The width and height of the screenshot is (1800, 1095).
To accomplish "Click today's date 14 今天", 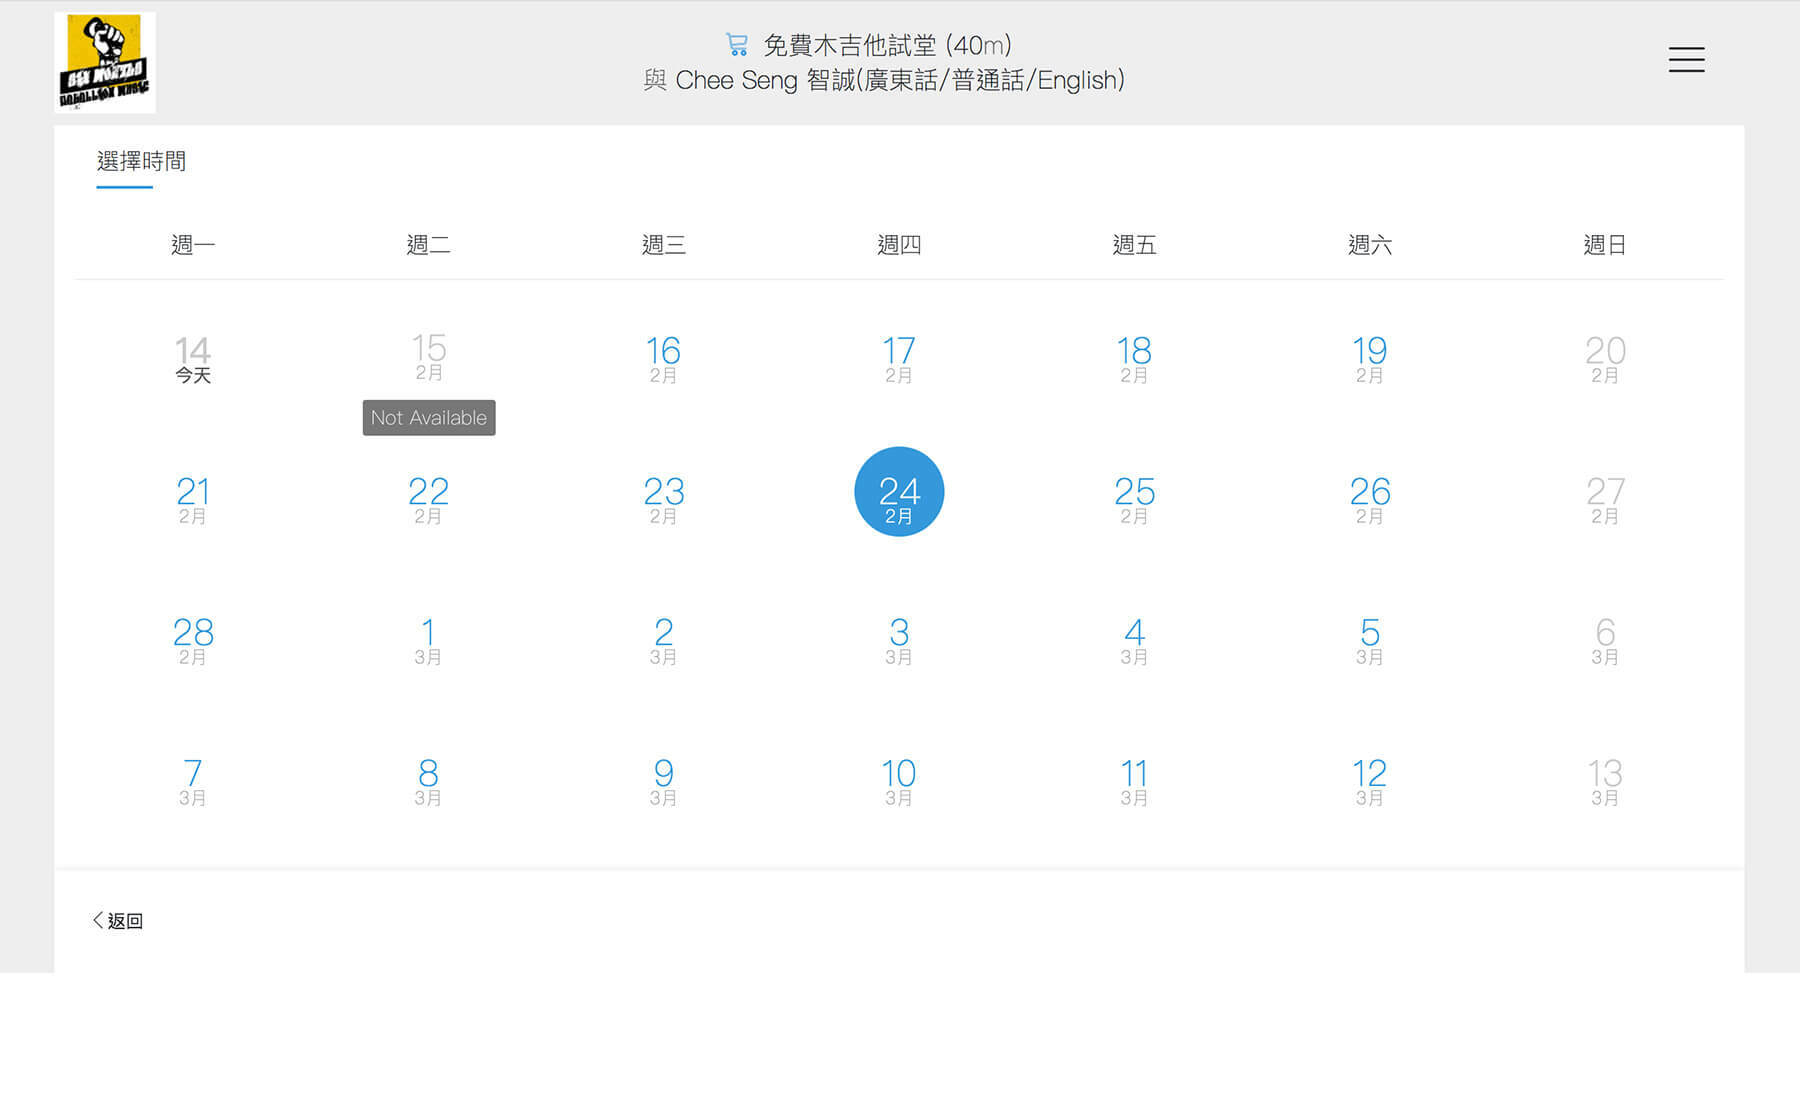I will [x=193, y=359].
